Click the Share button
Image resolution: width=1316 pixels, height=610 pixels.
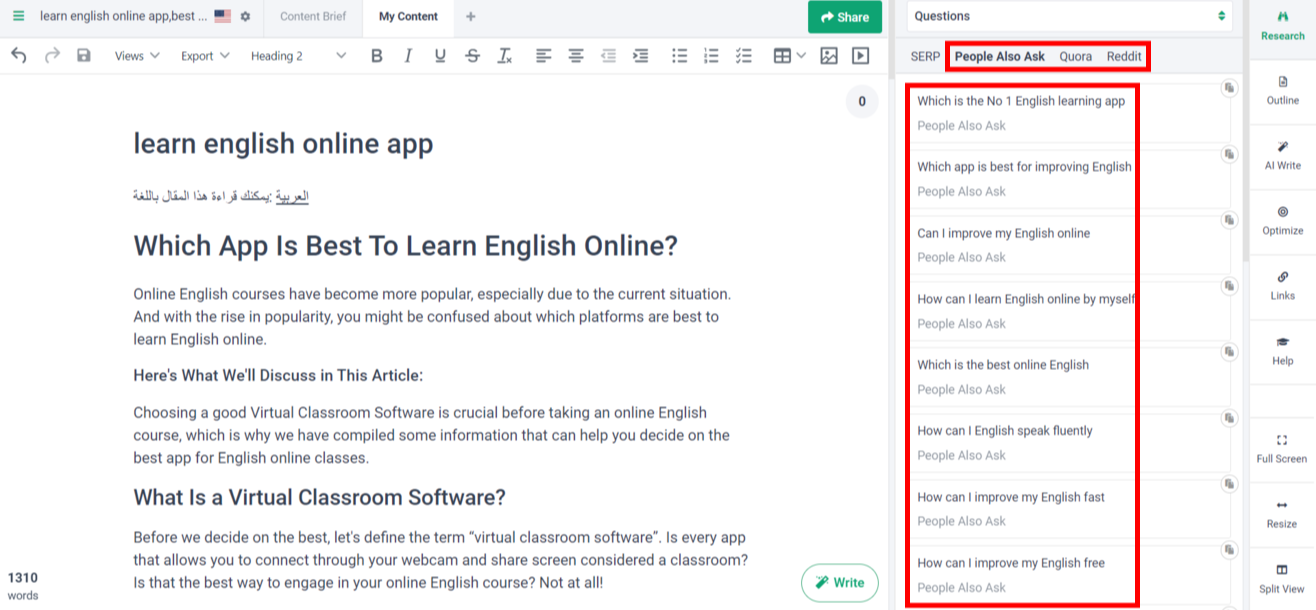click(x=844, y=17)
